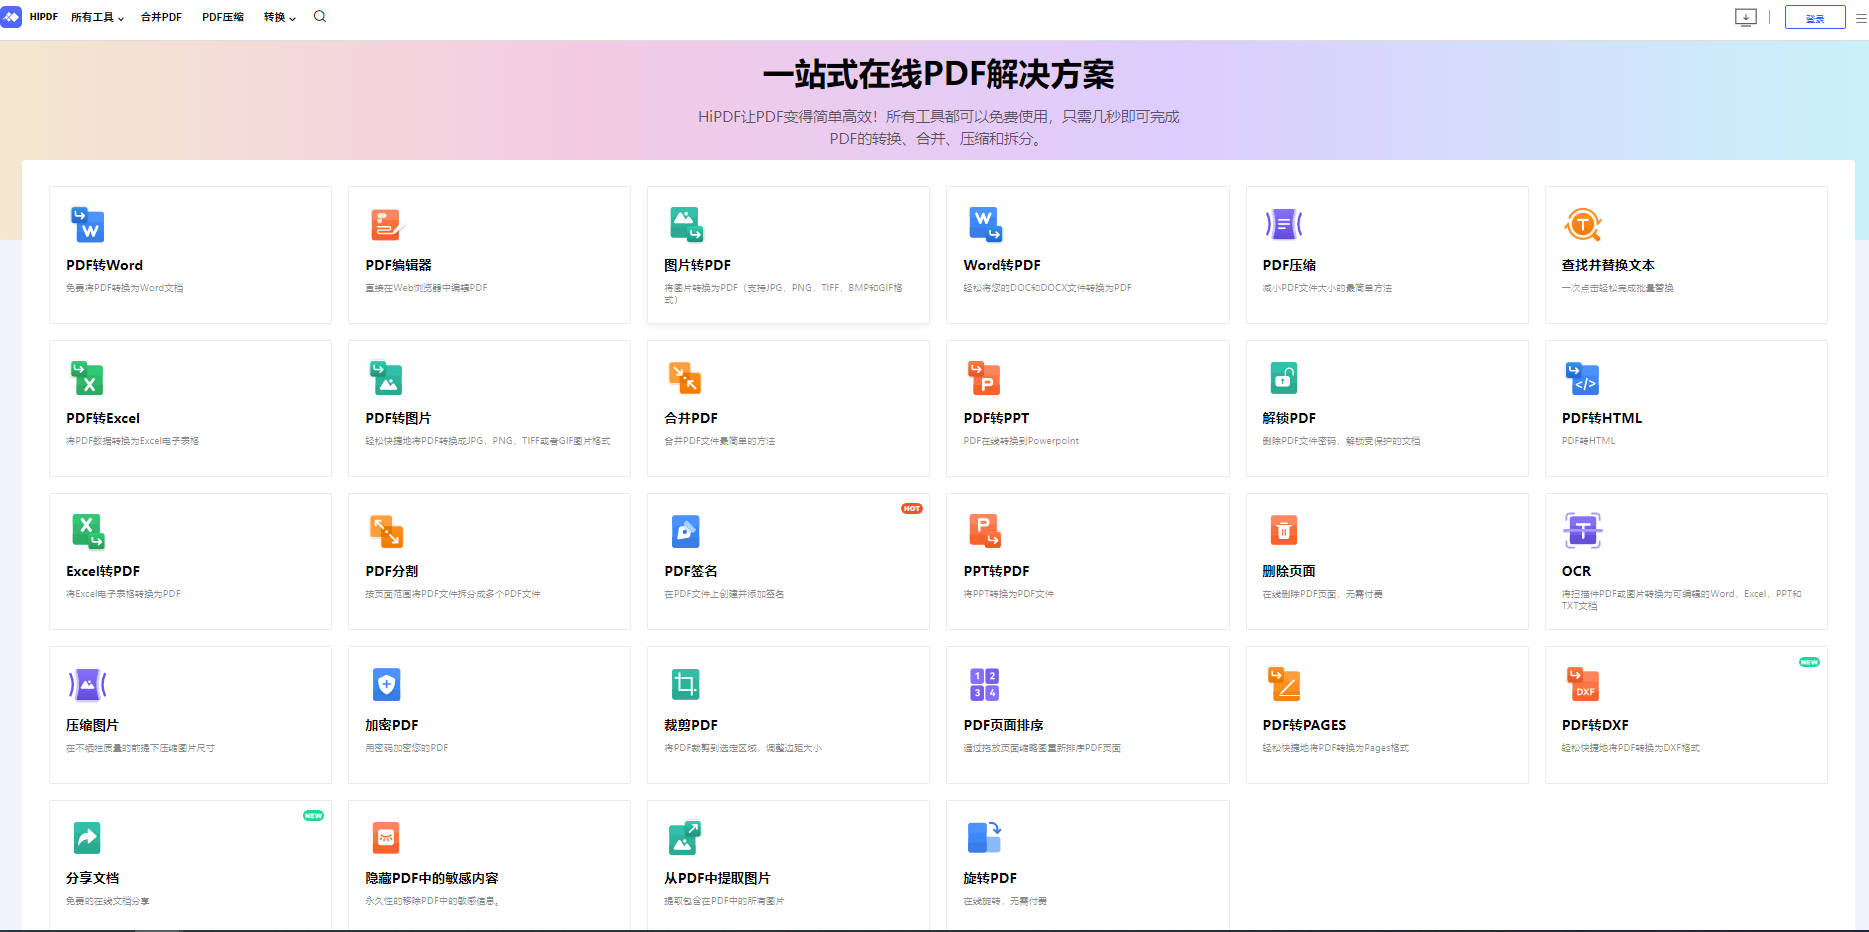Click the 登录 login button

pyautogui.click(x=1815, y=18)
